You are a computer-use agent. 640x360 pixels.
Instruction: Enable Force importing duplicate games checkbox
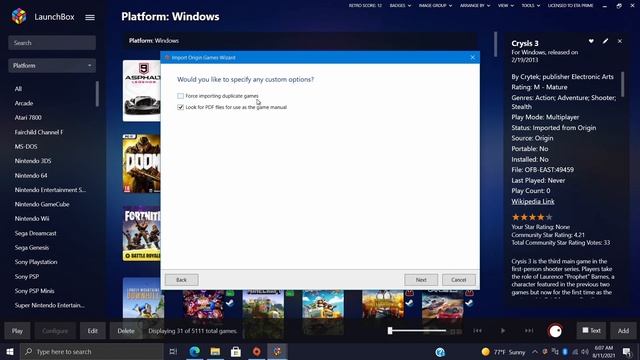click(180, 96)
